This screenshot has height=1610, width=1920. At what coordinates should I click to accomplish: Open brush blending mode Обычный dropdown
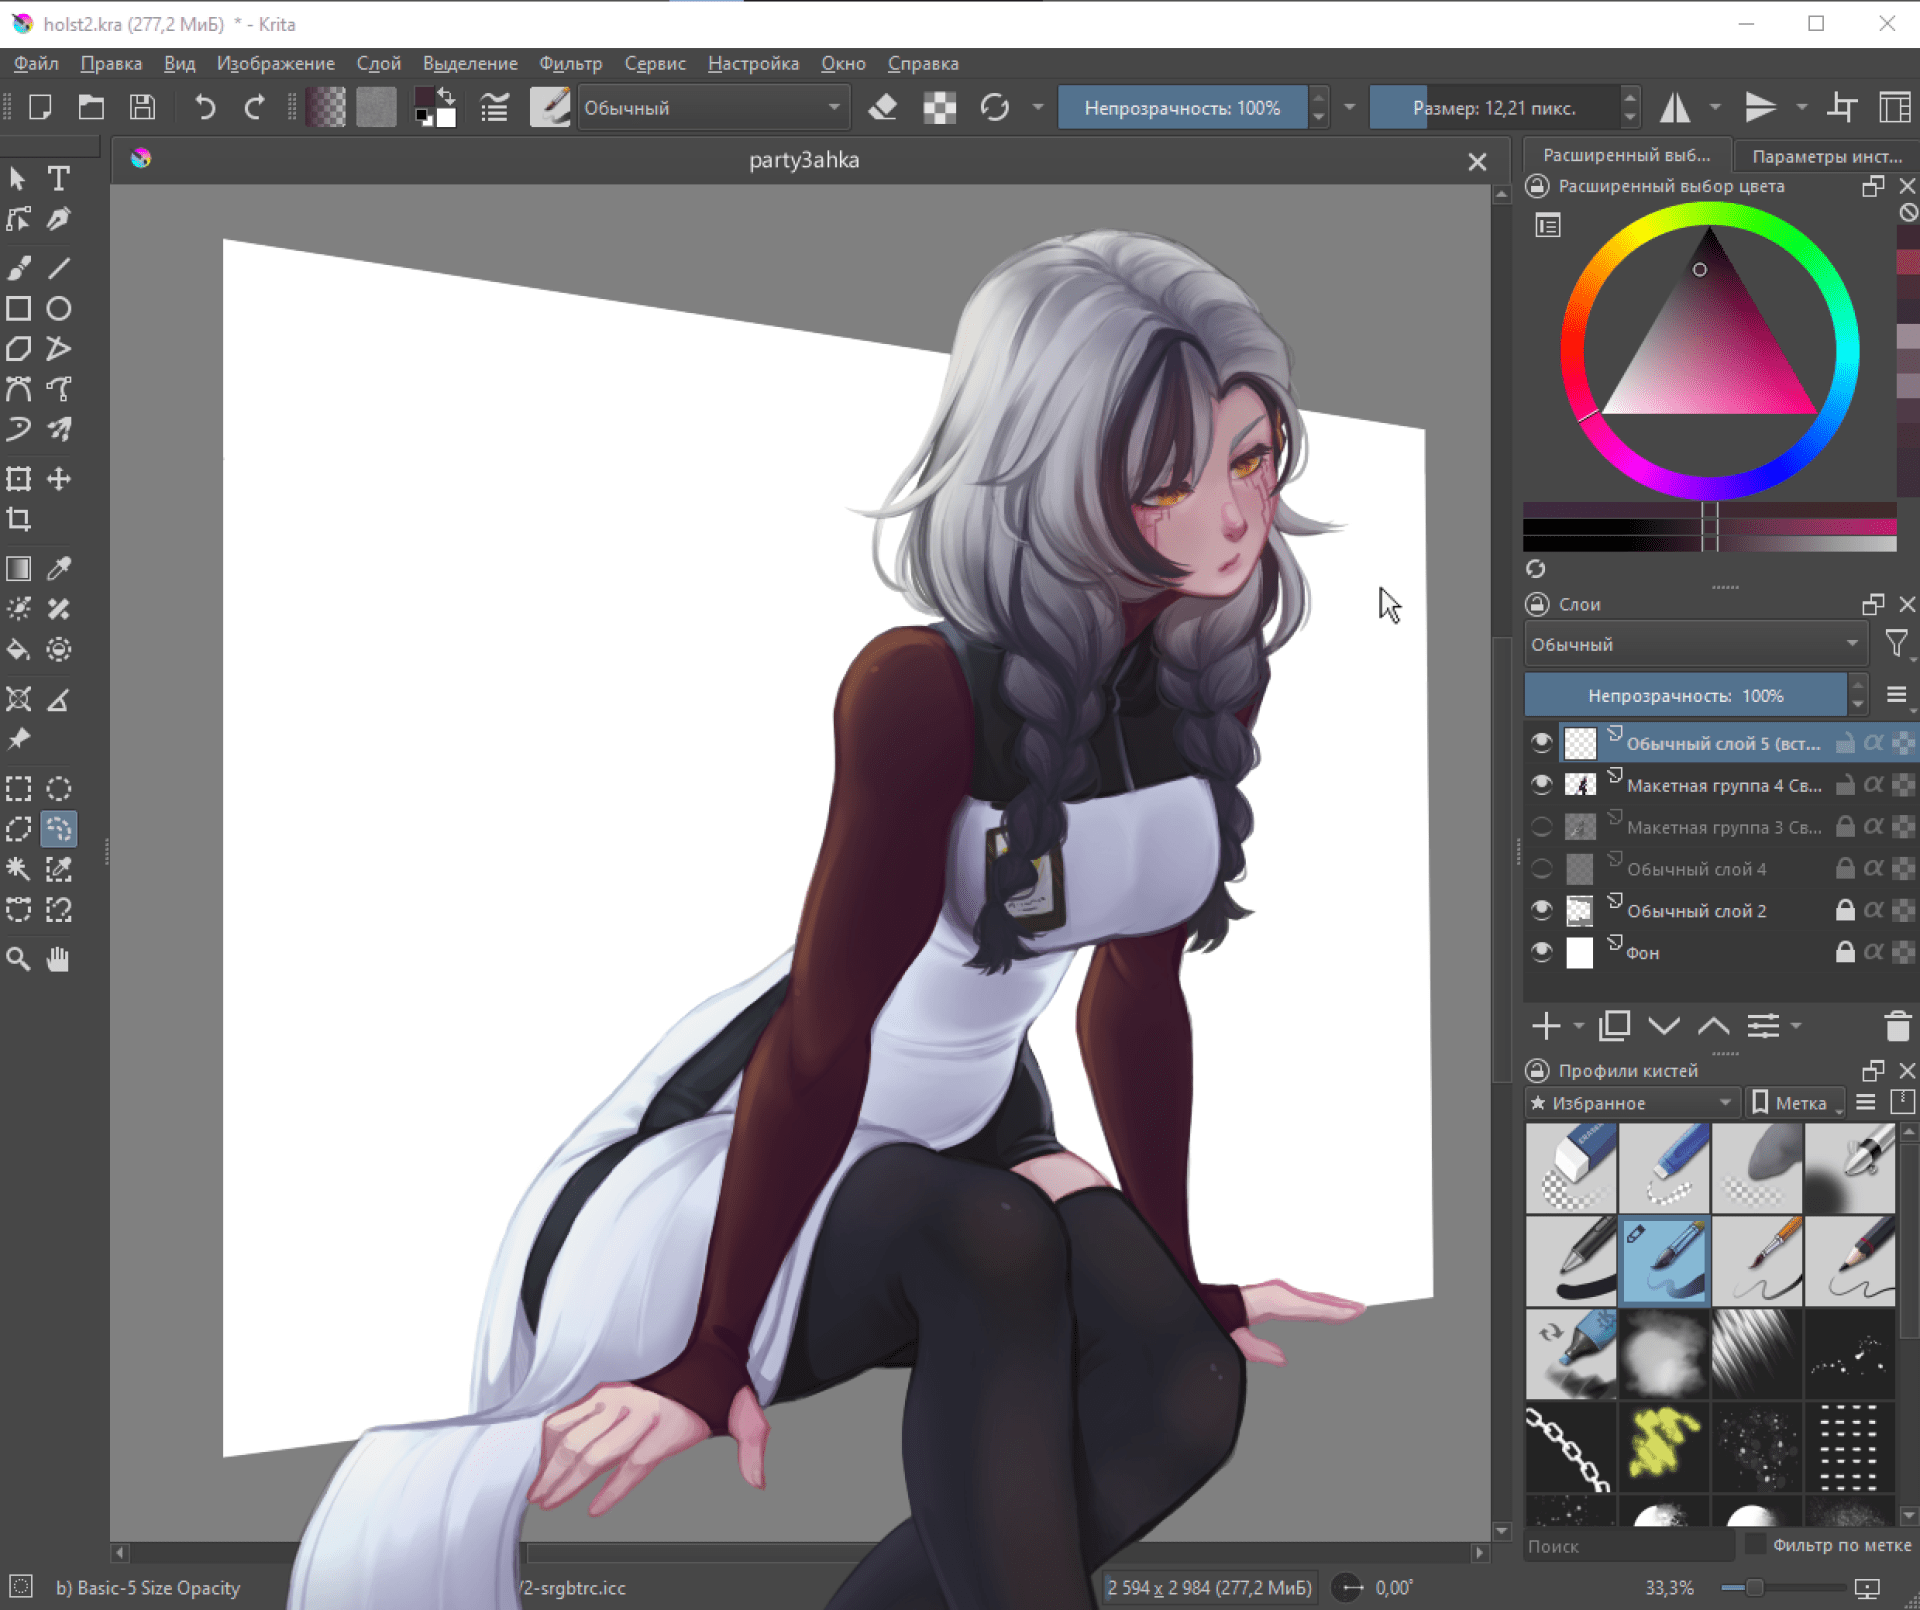[x=712, y=108]
